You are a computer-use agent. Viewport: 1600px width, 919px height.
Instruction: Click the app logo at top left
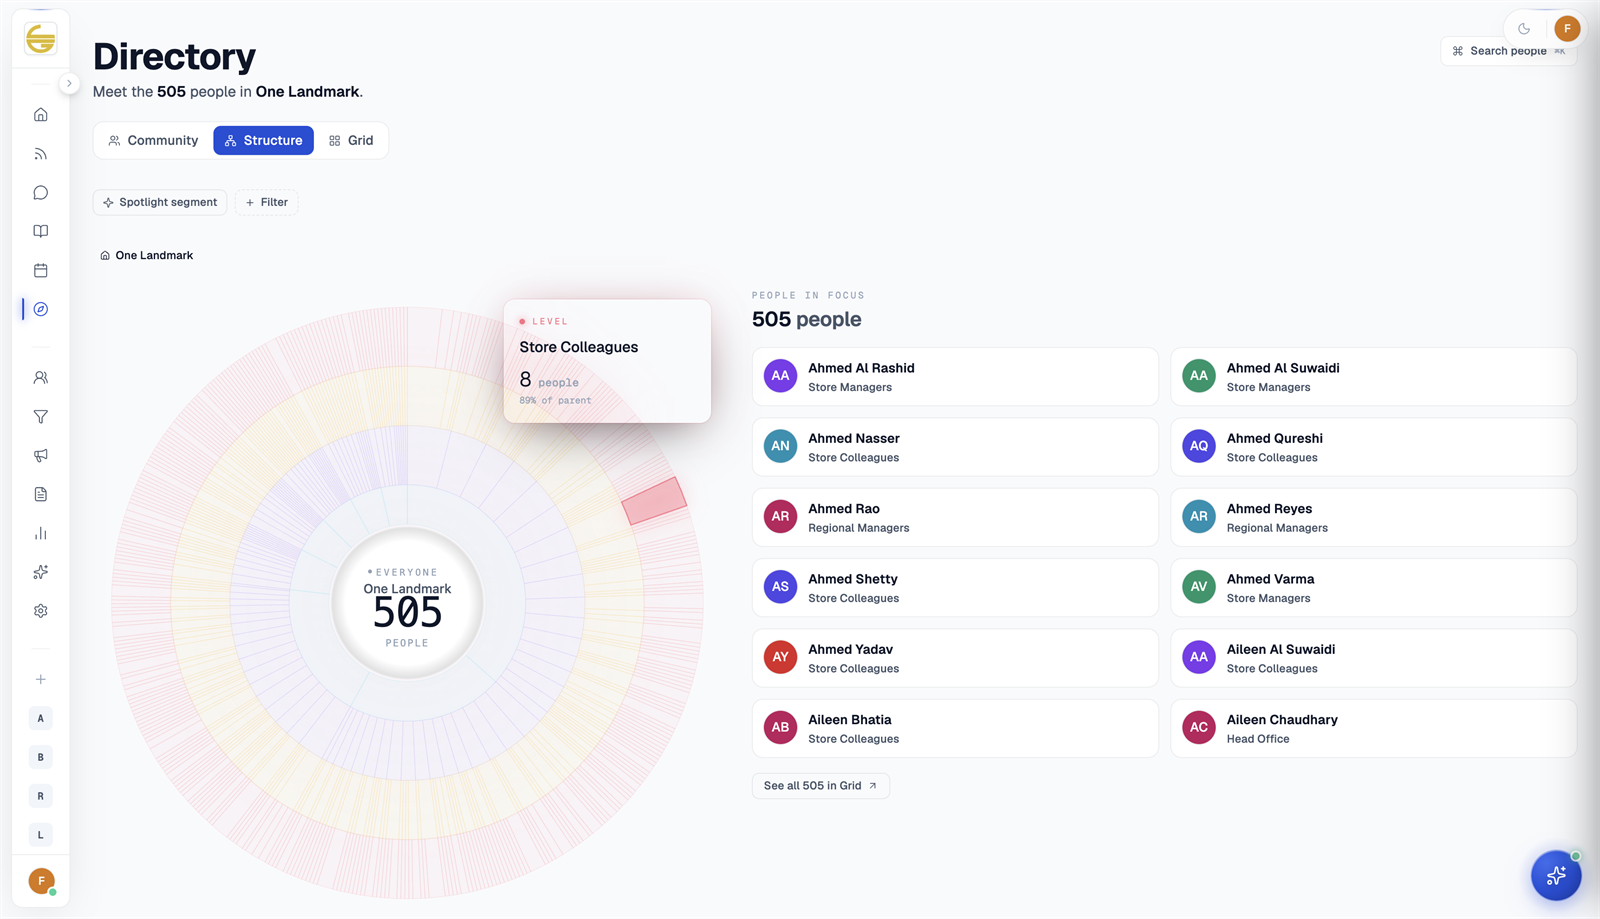click(x=41, y=39)
